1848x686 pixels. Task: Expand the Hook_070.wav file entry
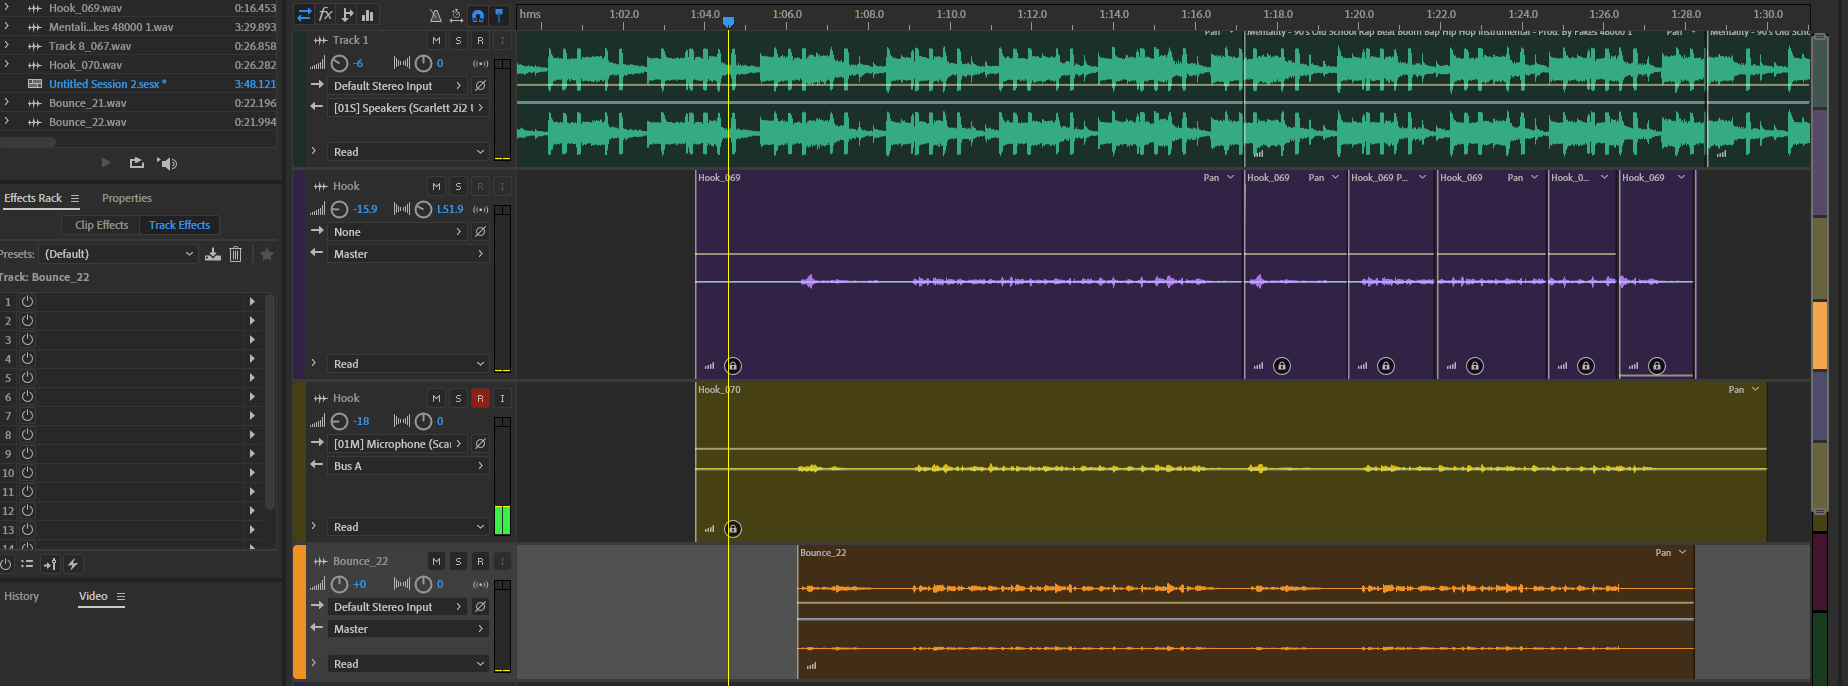click(x=7, y=64)
